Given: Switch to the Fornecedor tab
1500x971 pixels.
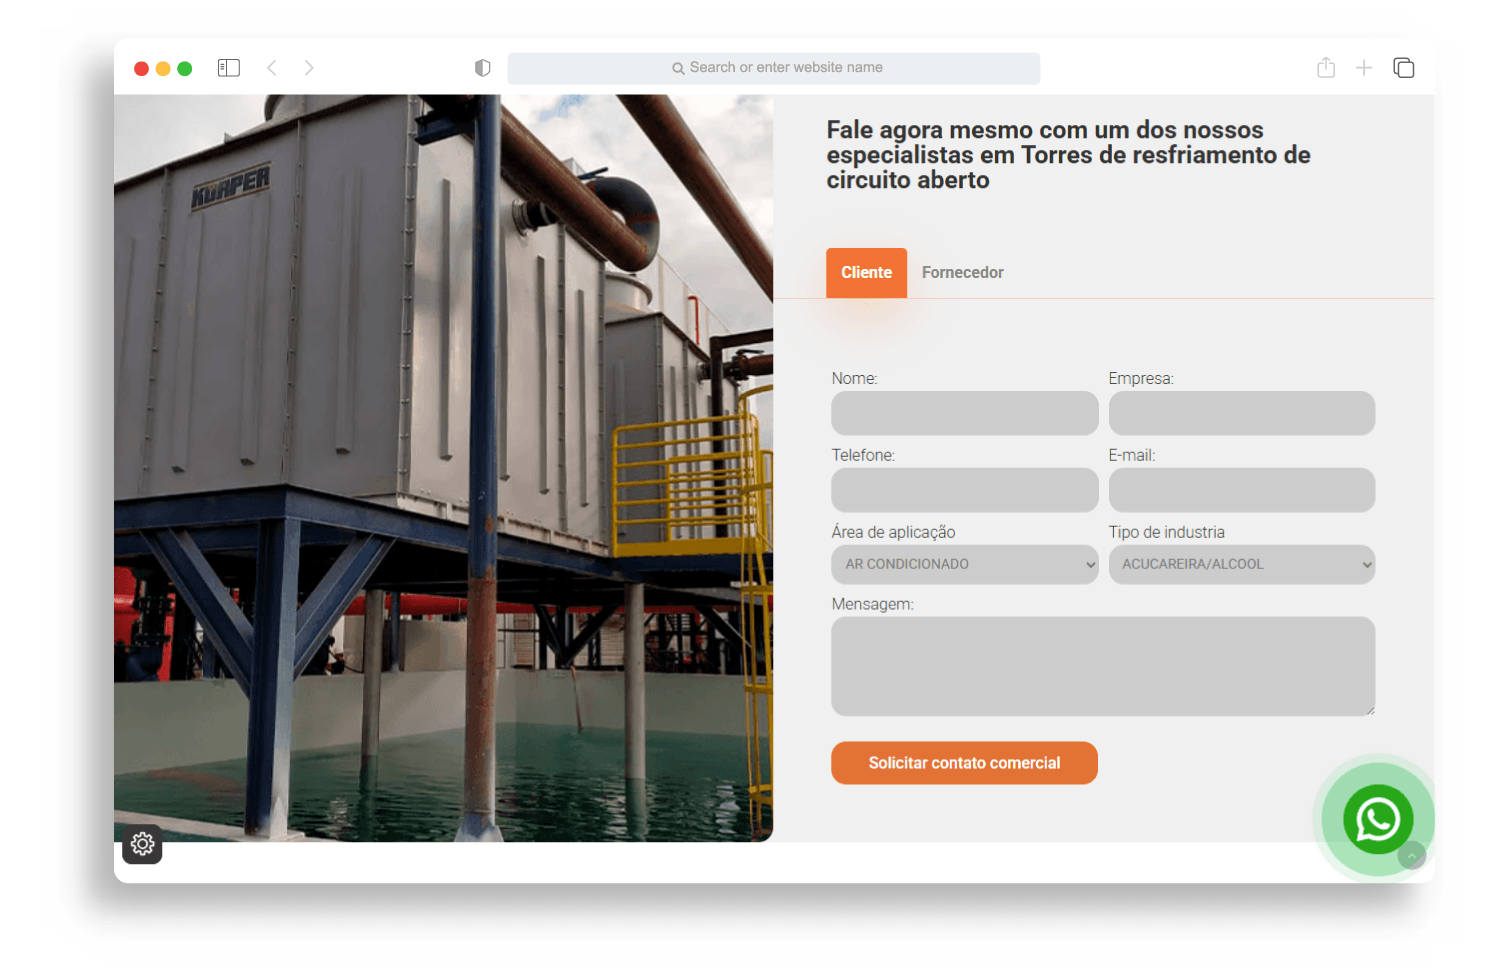Looking at the screenshot, I should point(962,273).
